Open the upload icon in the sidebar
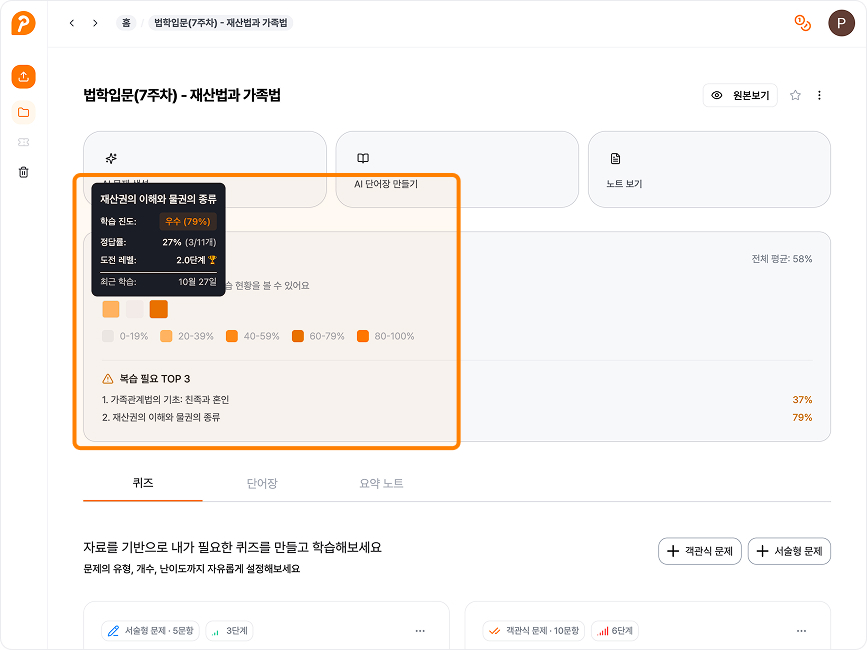Viewport: 867px width, 650px height. click(x=25, y=76)
